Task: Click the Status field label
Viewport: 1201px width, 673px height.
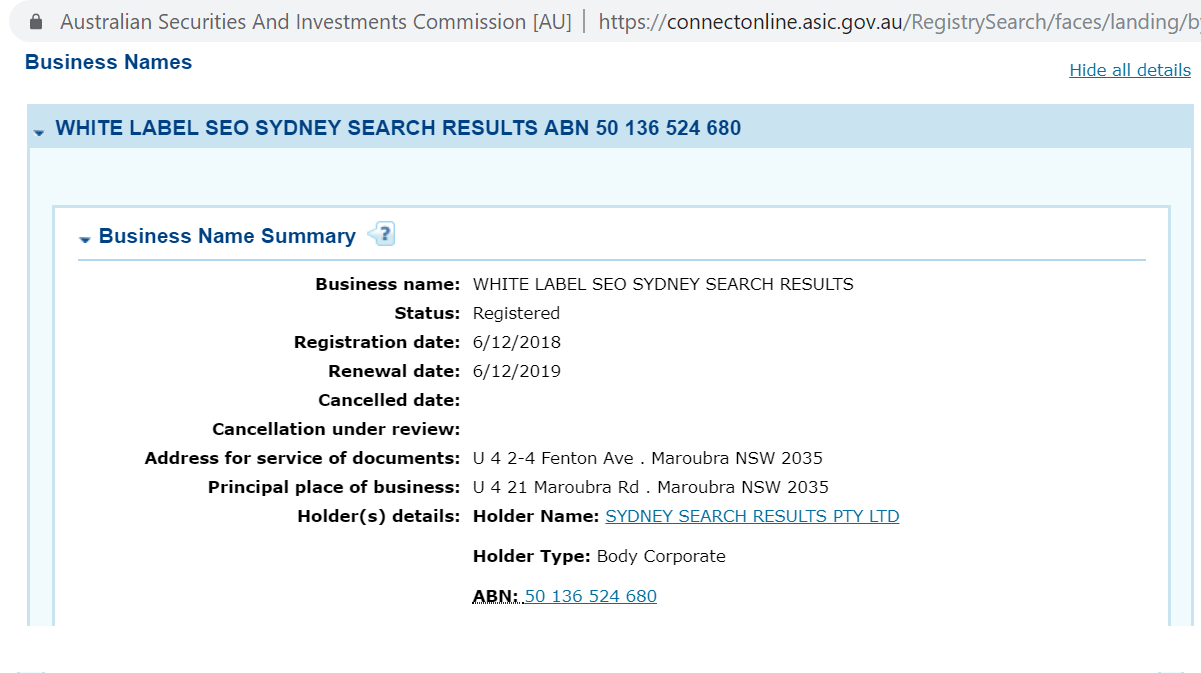Action: tap(427, 313)
